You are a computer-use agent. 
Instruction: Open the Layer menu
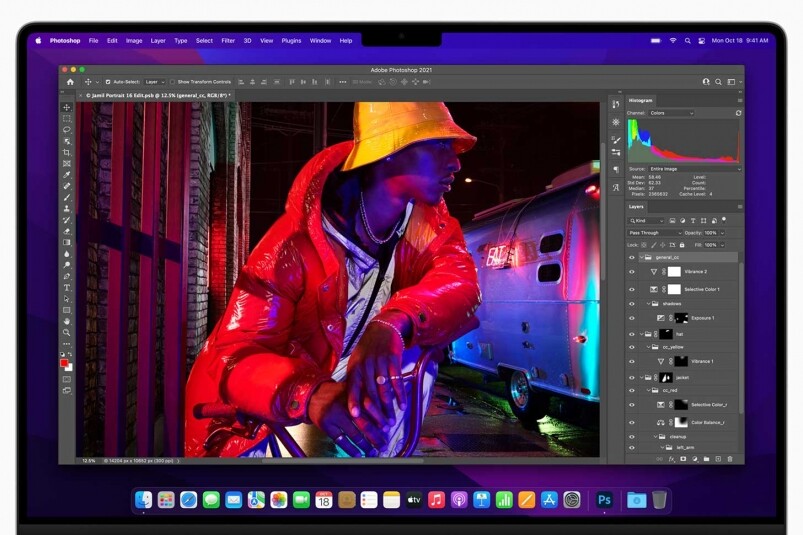[x=158, y=40]
